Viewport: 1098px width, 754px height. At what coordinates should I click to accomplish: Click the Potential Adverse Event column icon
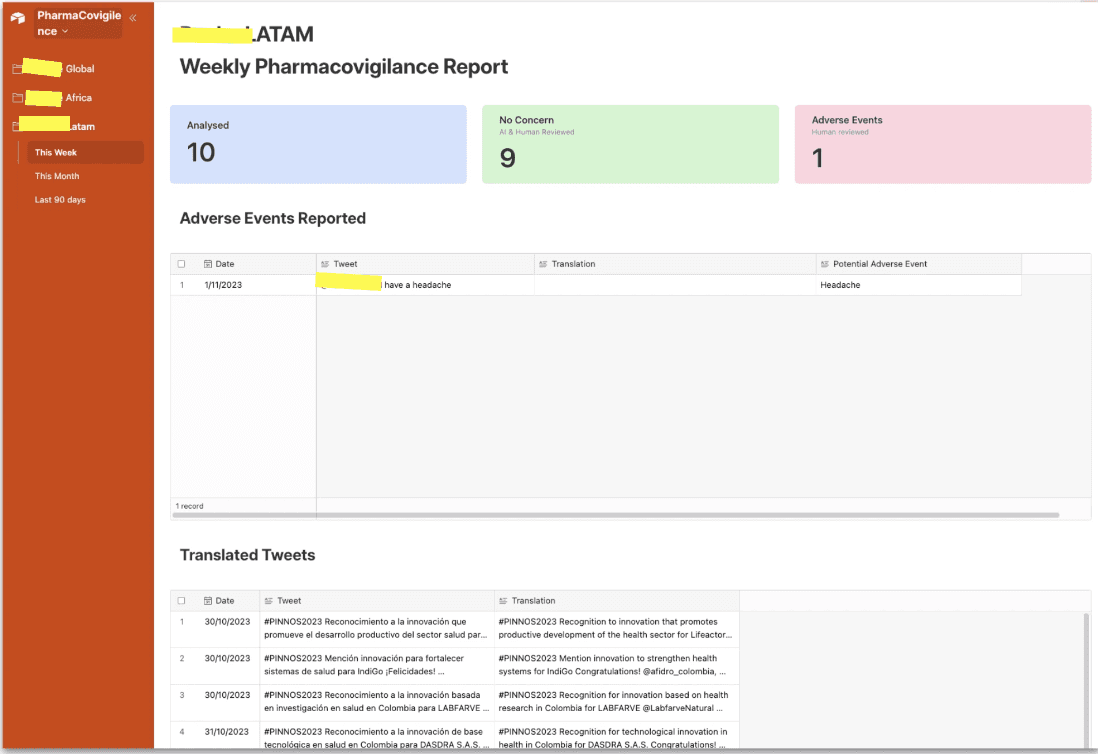pyautogui.click(x=826, y=263)
